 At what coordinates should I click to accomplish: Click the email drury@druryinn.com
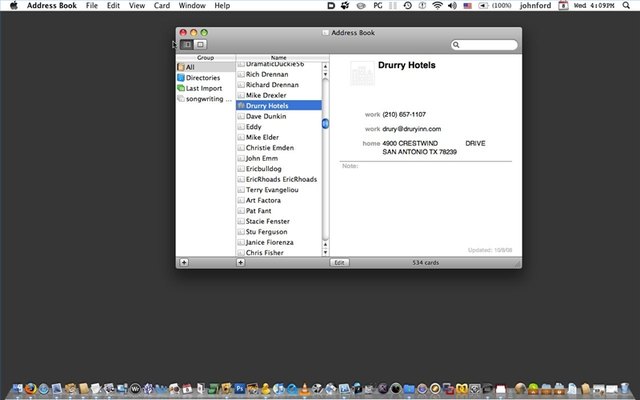pos(411,129)
